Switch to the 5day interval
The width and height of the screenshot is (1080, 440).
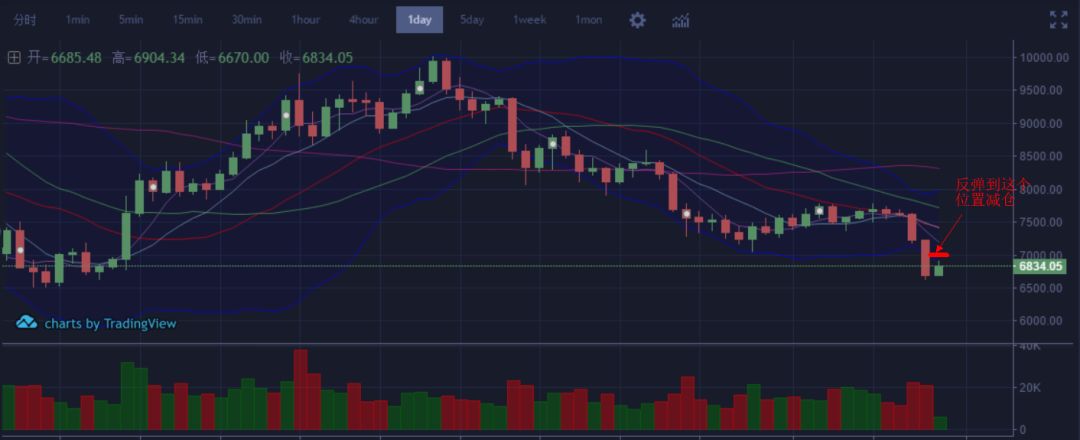(x=472, y=20)
